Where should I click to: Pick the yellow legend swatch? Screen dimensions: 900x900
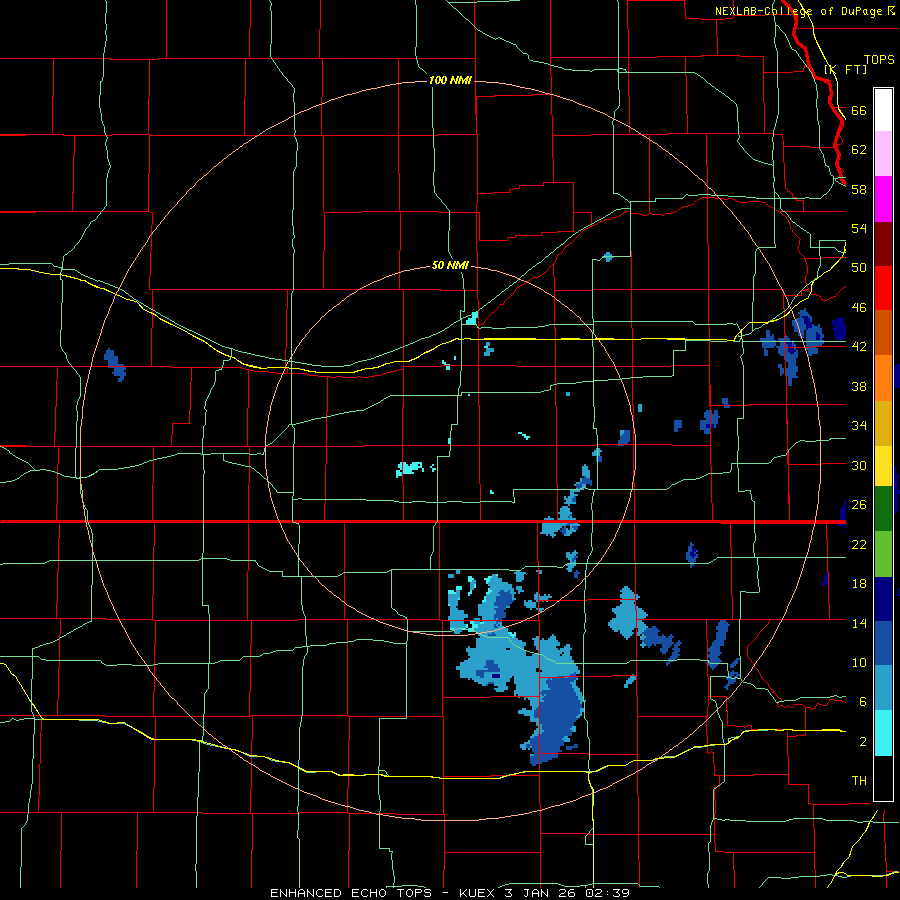(x=883, y=465)
